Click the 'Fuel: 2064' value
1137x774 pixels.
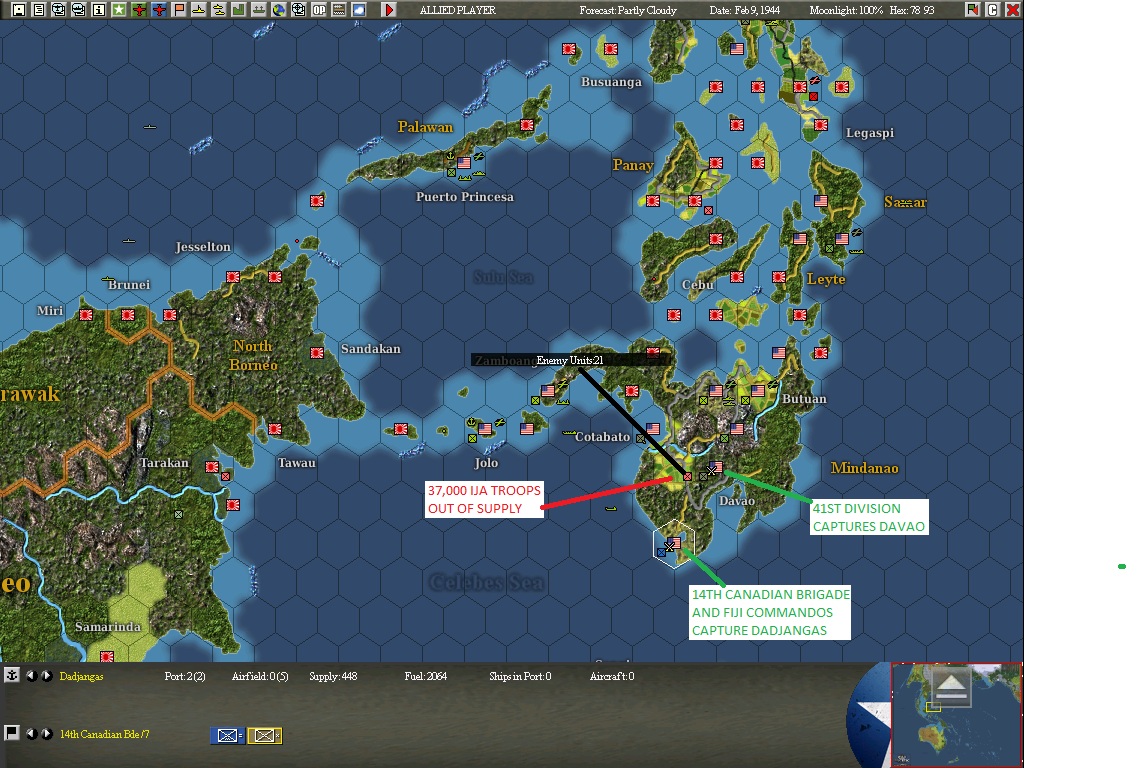pyautogui.click(x=426, y=676)
